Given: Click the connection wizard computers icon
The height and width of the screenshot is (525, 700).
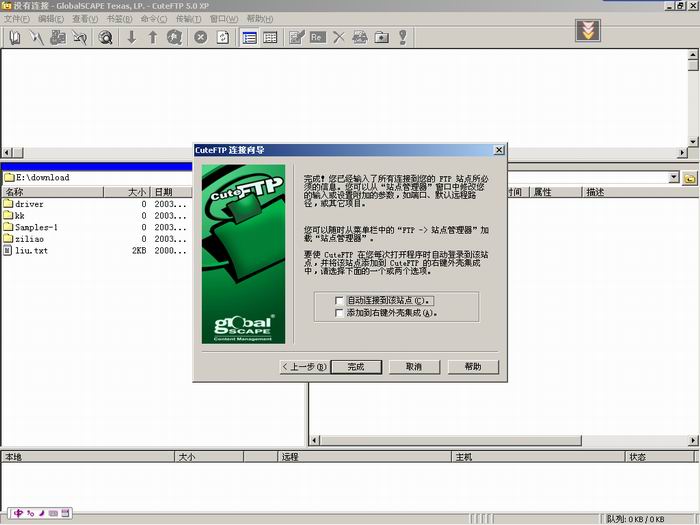Looking at the screenshot, I should (58, 38).
